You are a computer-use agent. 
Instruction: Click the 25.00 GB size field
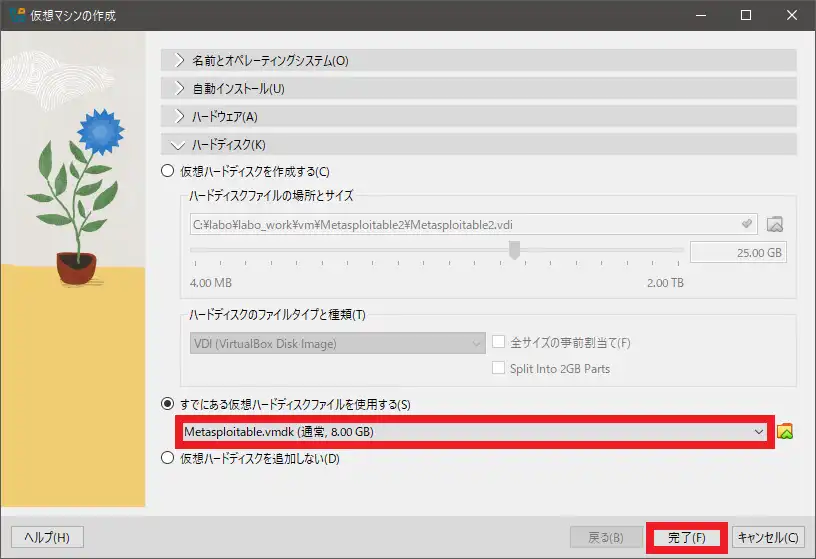coord(738,253)
